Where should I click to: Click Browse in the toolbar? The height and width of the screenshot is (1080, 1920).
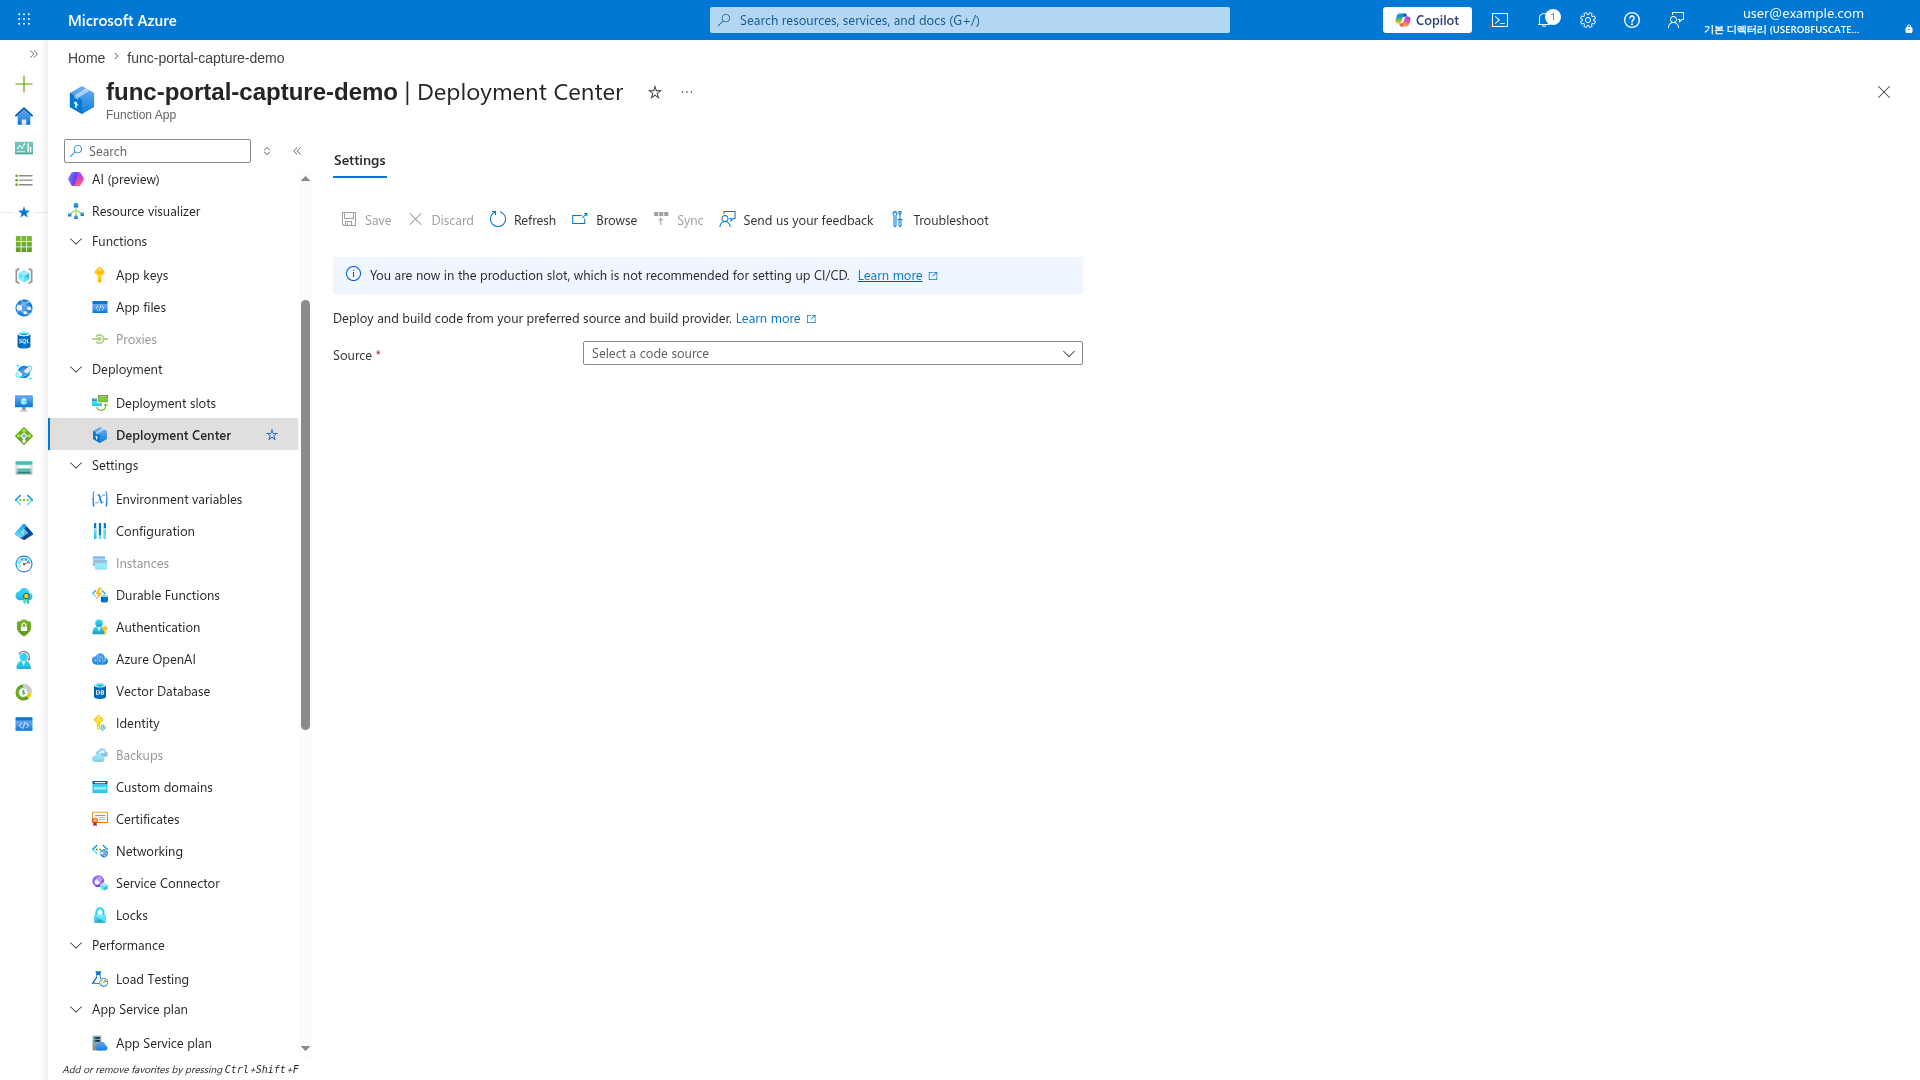click(604, 220)
